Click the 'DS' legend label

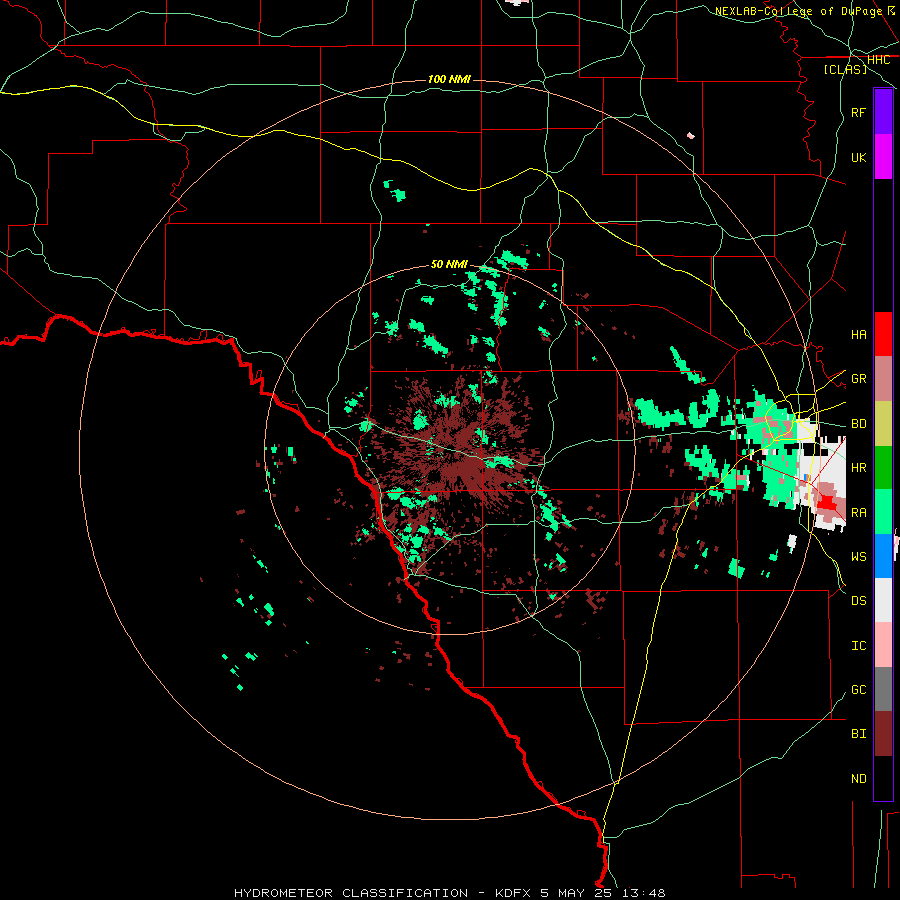pyautogui.click(x=858, y=601)
